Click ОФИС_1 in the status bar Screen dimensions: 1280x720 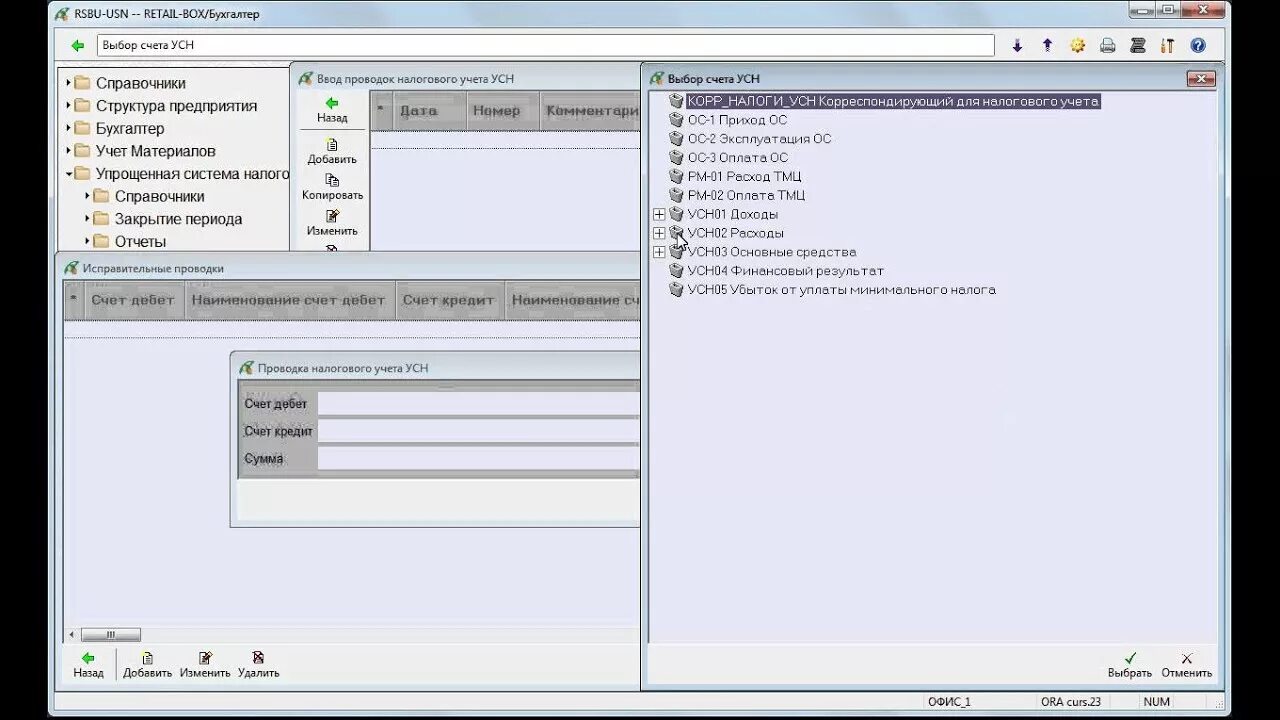(949, 702)
